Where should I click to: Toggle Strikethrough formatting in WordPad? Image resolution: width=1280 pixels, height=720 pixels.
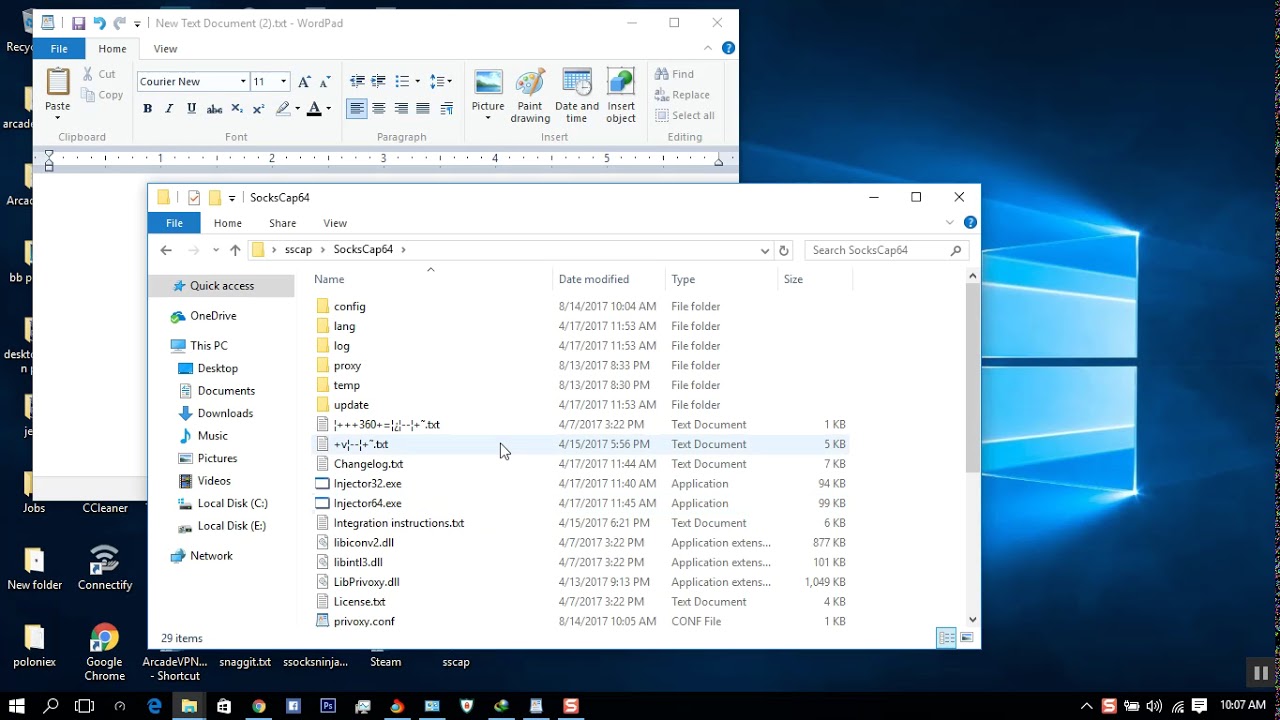214,109
